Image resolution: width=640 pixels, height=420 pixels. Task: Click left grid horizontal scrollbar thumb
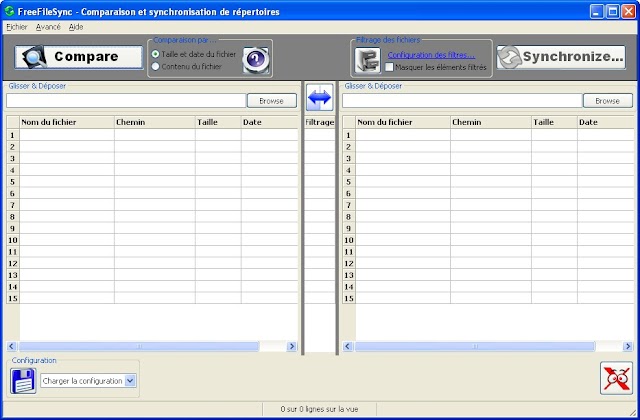point(139,347)
